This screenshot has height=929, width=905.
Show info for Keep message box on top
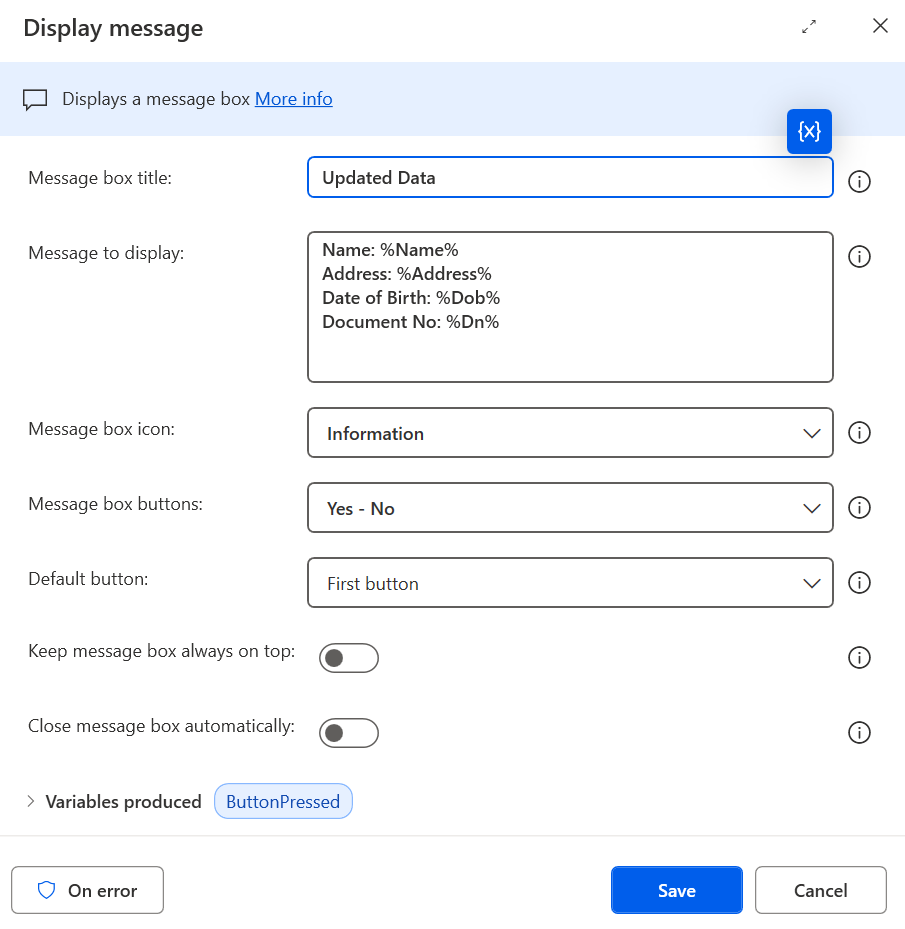coord(859,658)
